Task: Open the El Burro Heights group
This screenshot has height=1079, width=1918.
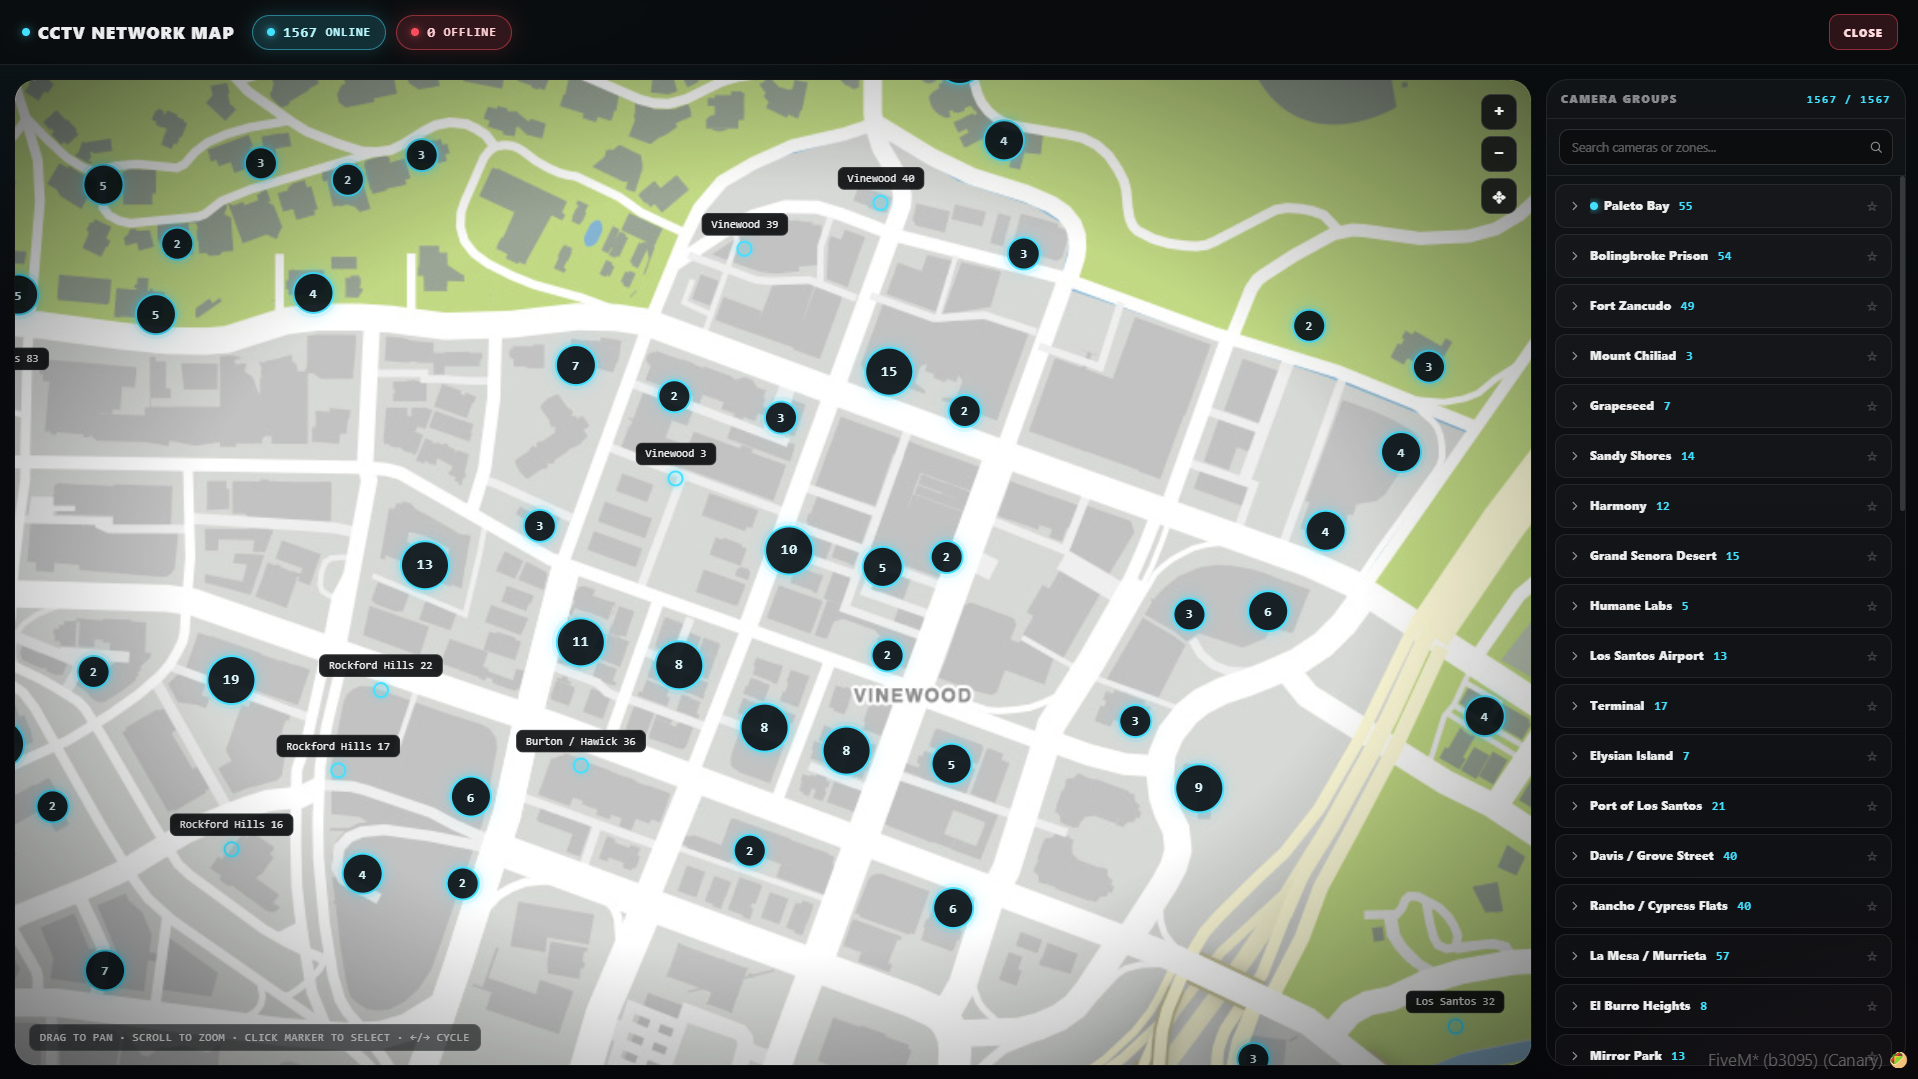Action: (1722, 1006)
